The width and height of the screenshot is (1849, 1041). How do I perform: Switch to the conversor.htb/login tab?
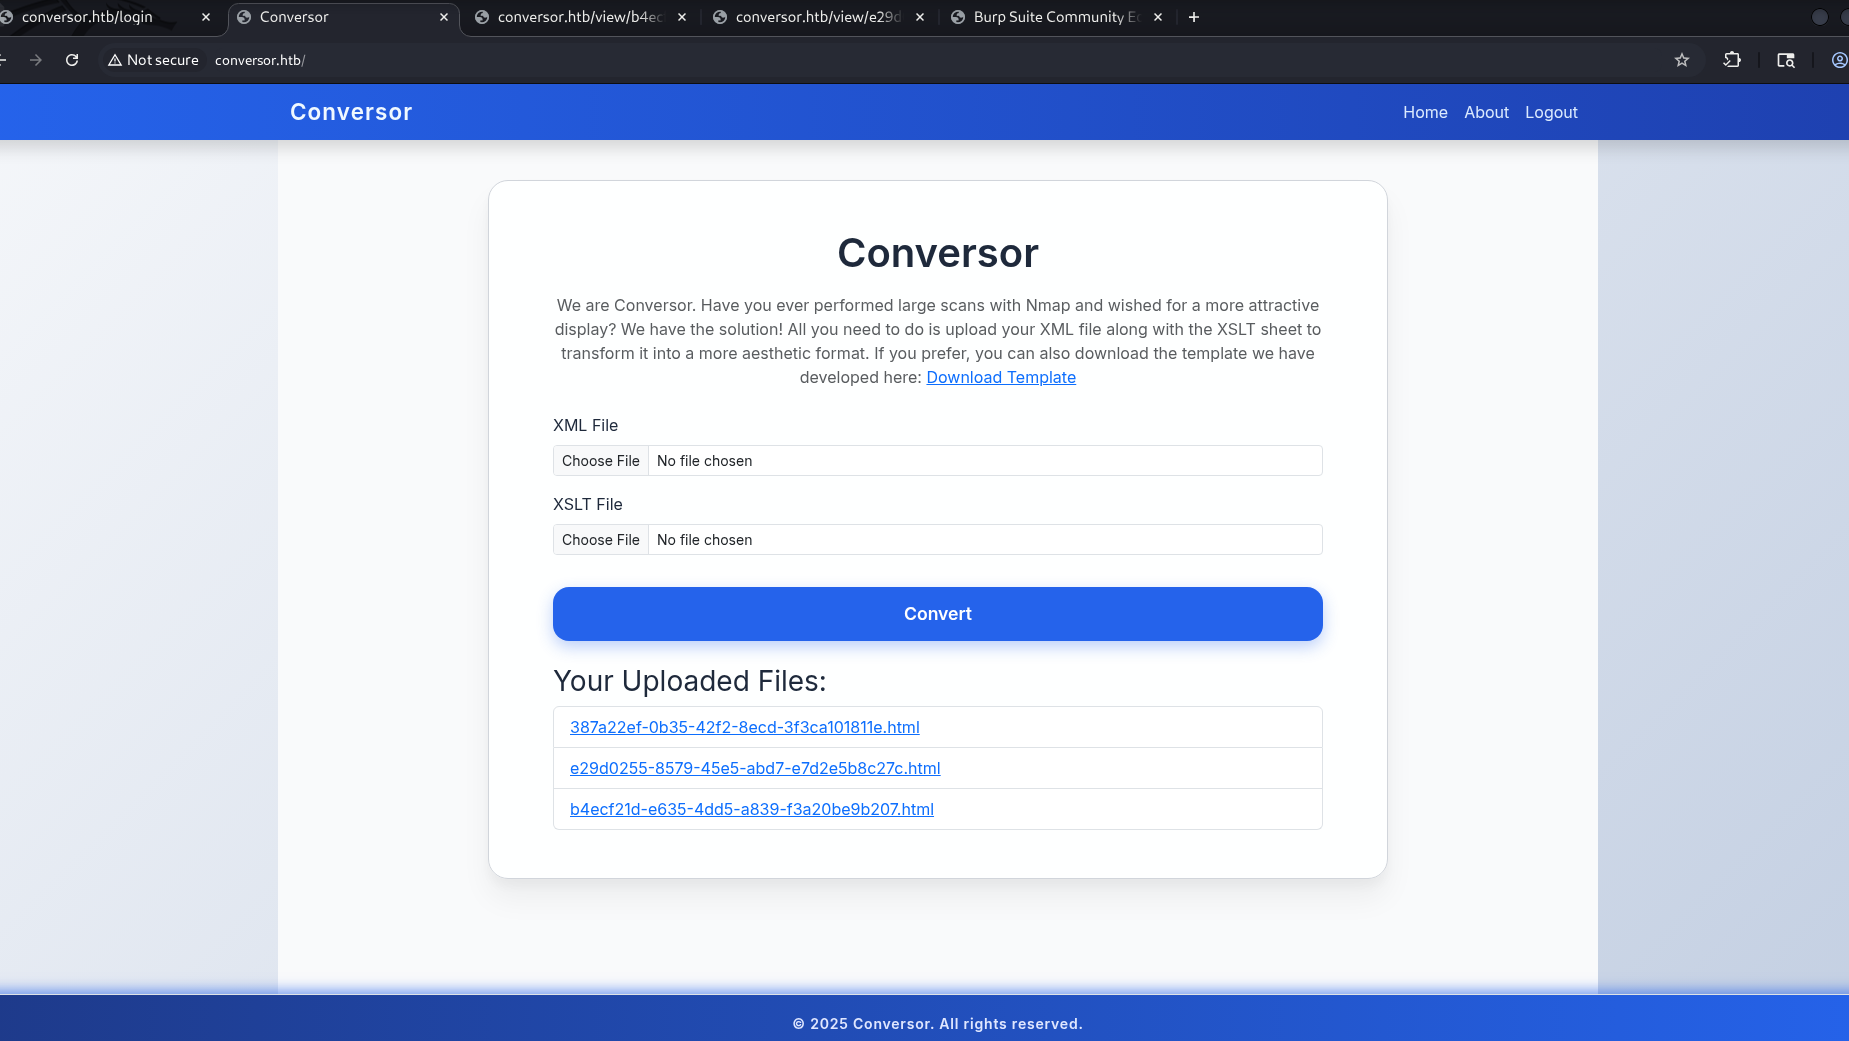pyautogui.click(x=90, y=16)
